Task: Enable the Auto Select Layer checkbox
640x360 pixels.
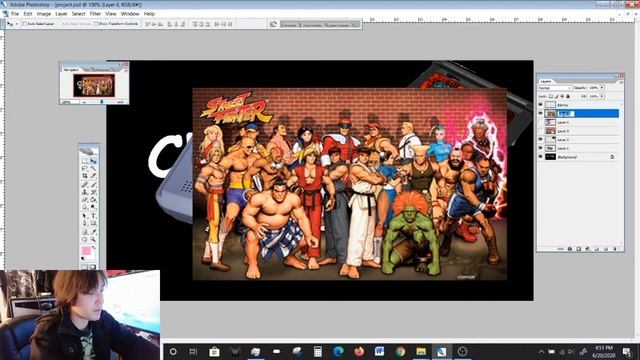Action: point(24,24)
